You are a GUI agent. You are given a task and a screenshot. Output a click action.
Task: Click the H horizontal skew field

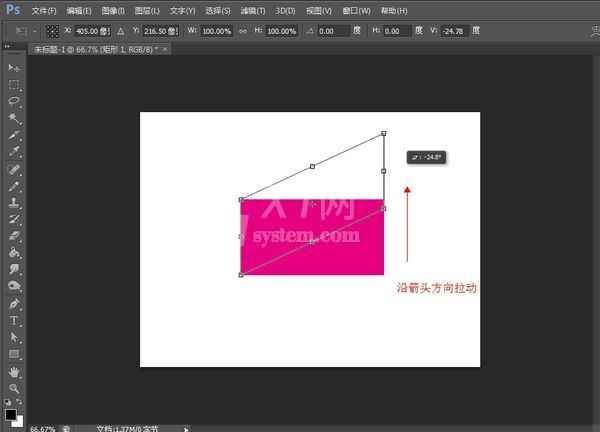[x=397, y=31]
